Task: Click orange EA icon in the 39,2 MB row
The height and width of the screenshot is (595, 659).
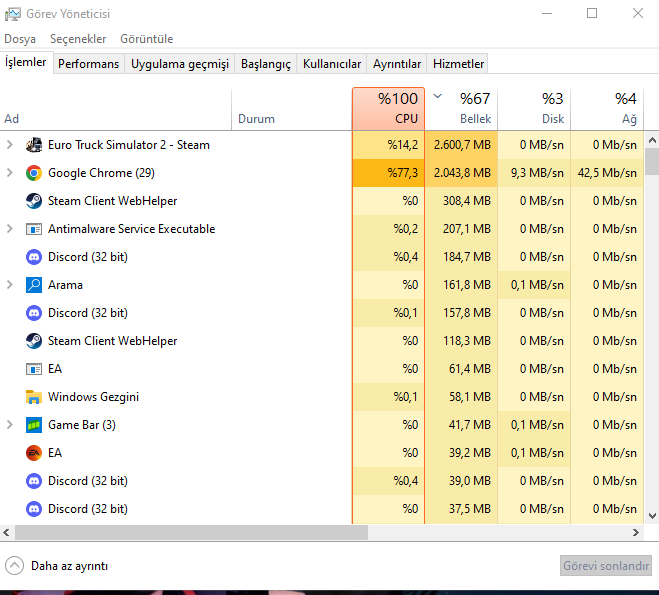Action: (34, 453)
